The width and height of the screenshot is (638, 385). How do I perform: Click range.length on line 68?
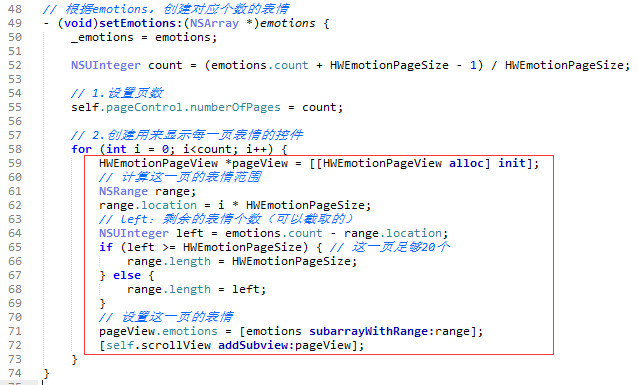[x=169, y=289]
